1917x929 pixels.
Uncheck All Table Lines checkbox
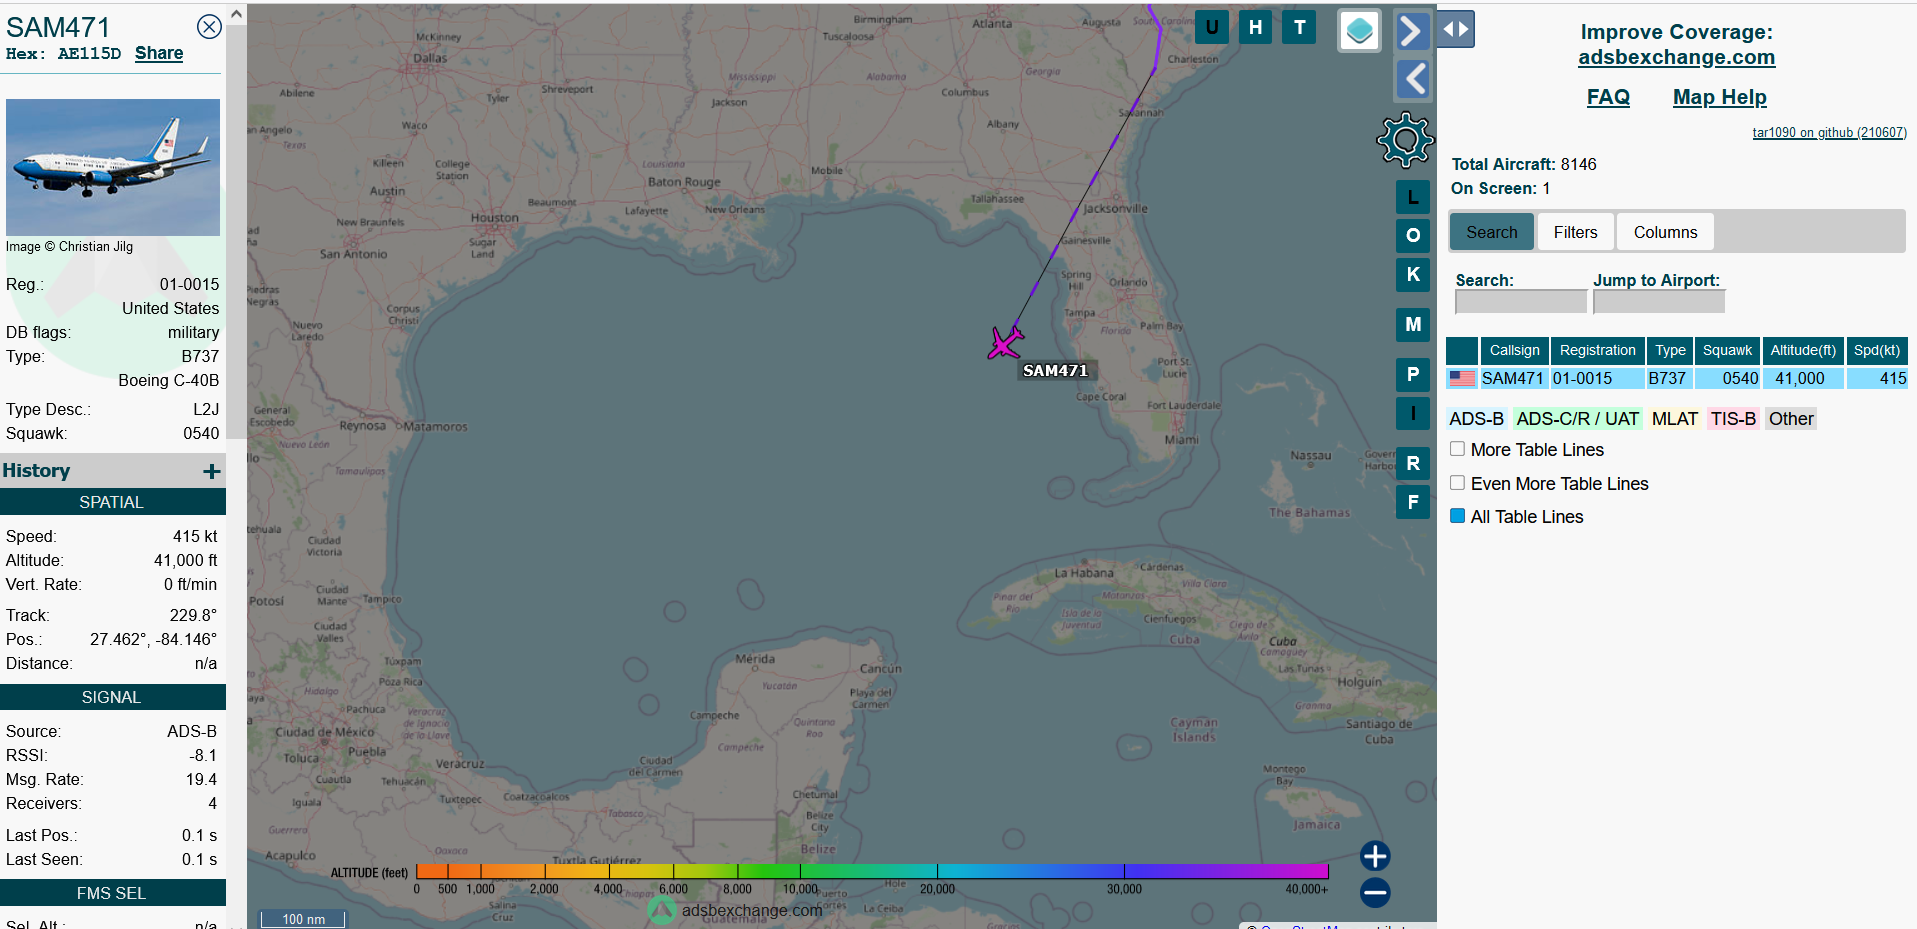pyautogui.click(x=1458, y=516)
